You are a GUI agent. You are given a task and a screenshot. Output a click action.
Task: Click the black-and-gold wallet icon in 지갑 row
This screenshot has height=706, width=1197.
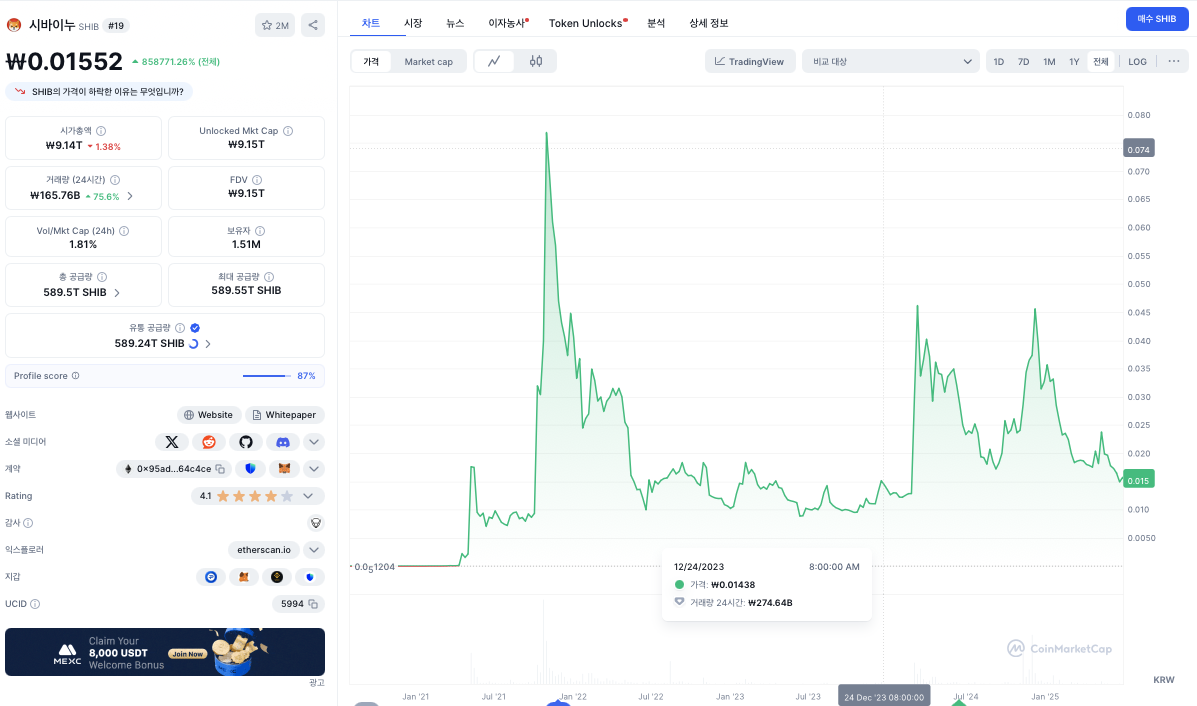277,577
